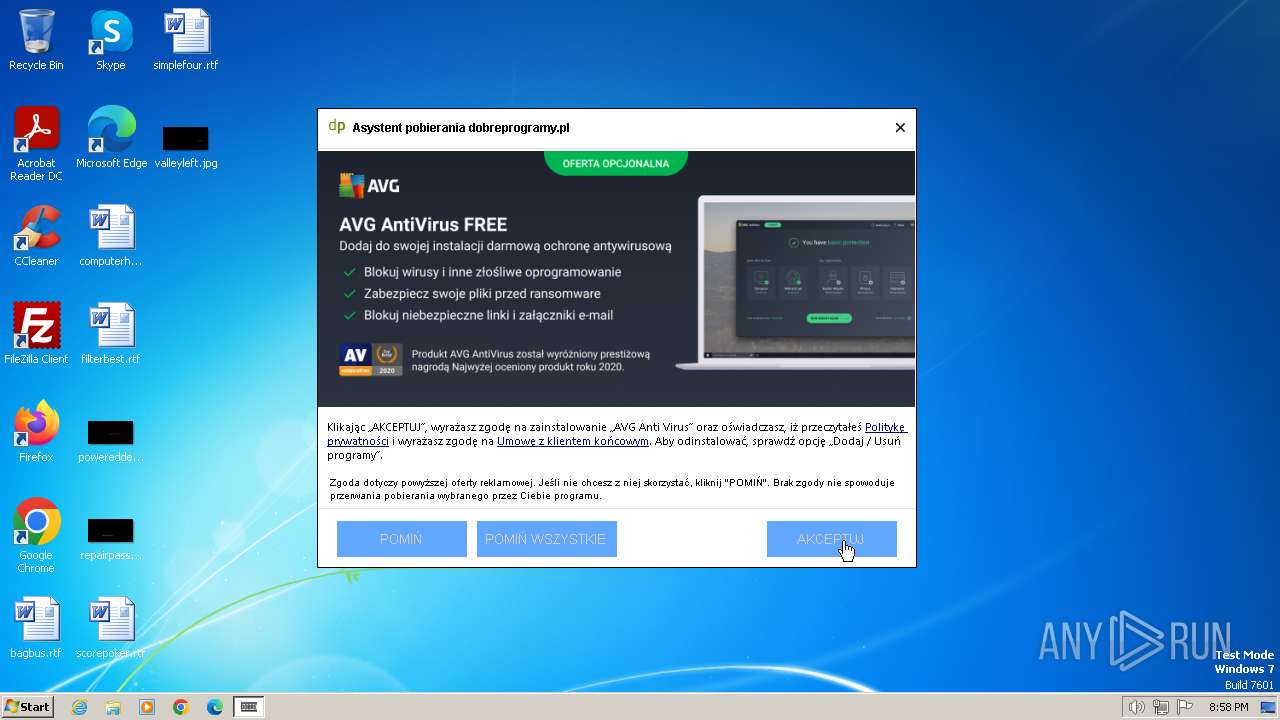Close the Asystent pobierania dialog
Viewport: 1280px width, 720px height.
900,127
